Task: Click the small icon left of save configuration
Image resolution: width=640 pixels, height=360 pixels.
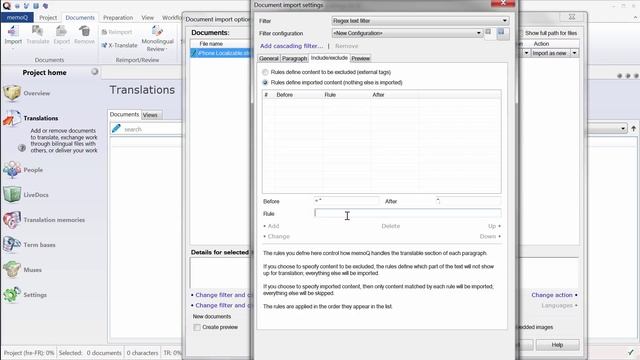Action: tap(488, 31)
